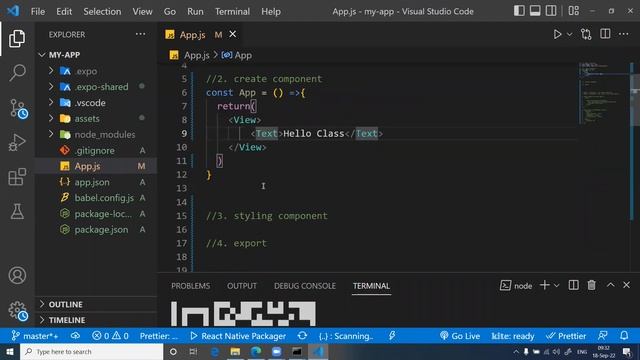640x360 pixels.
Task: Add a new terminal with plus icon
Action: coord(544,285)
